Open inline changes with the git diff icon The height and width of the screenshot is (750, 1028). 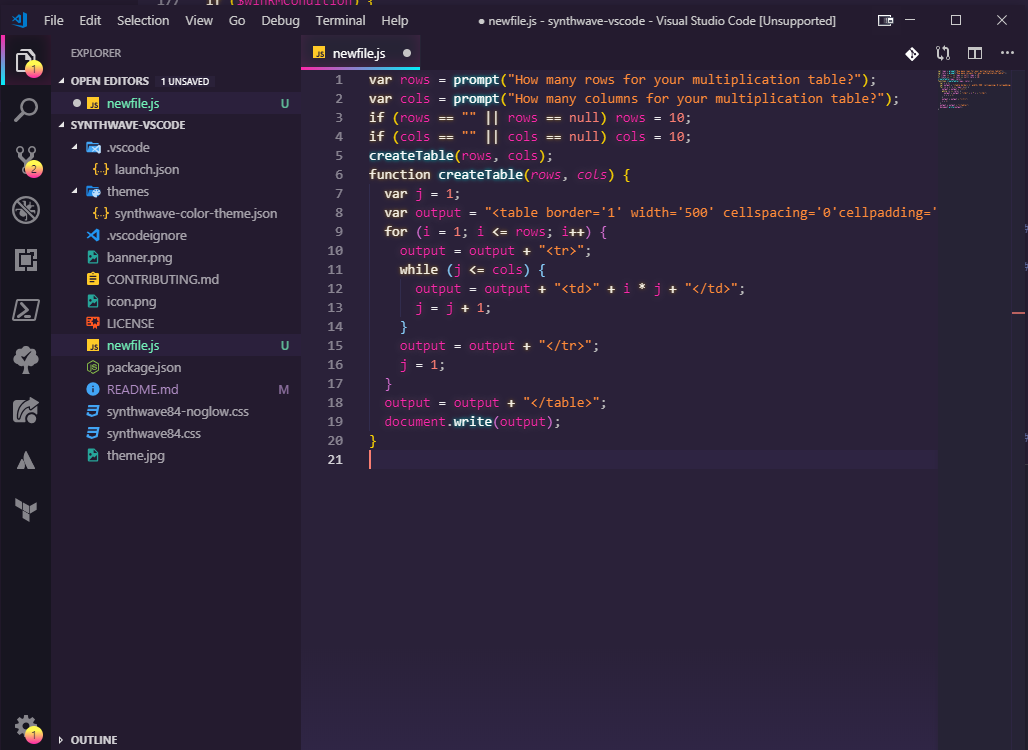coord(912,53)
